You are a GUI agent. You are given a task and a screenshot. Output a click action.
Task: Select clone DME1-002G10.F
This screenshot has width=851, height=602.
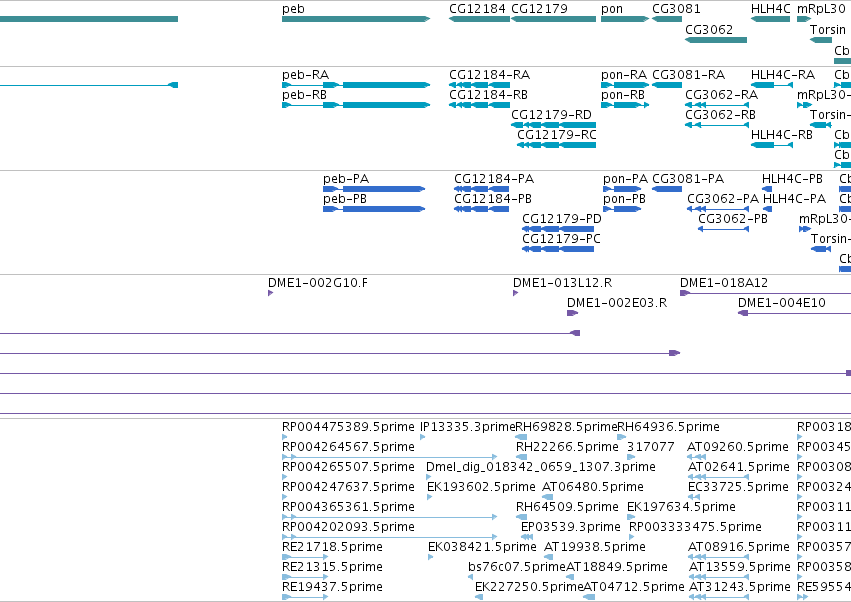[x=270, y=293]
